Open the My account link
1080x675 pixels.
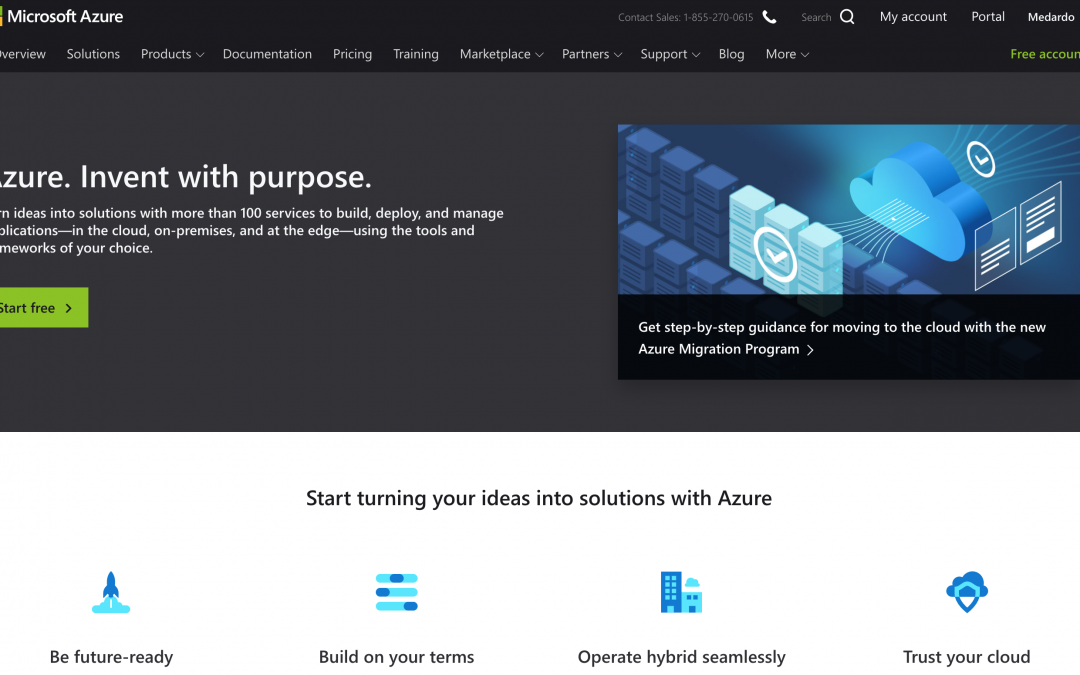click(913, 17)
